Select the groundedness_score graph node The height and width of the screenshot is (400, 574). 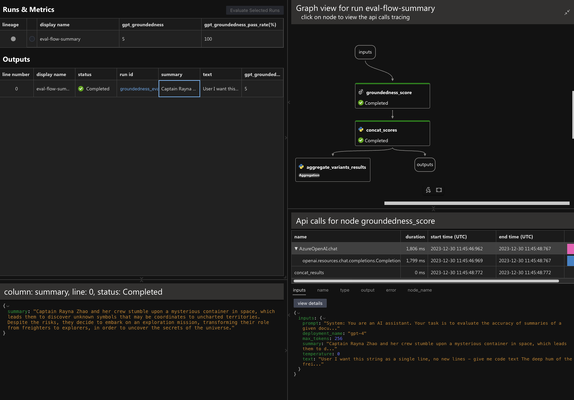pos(392,96)
